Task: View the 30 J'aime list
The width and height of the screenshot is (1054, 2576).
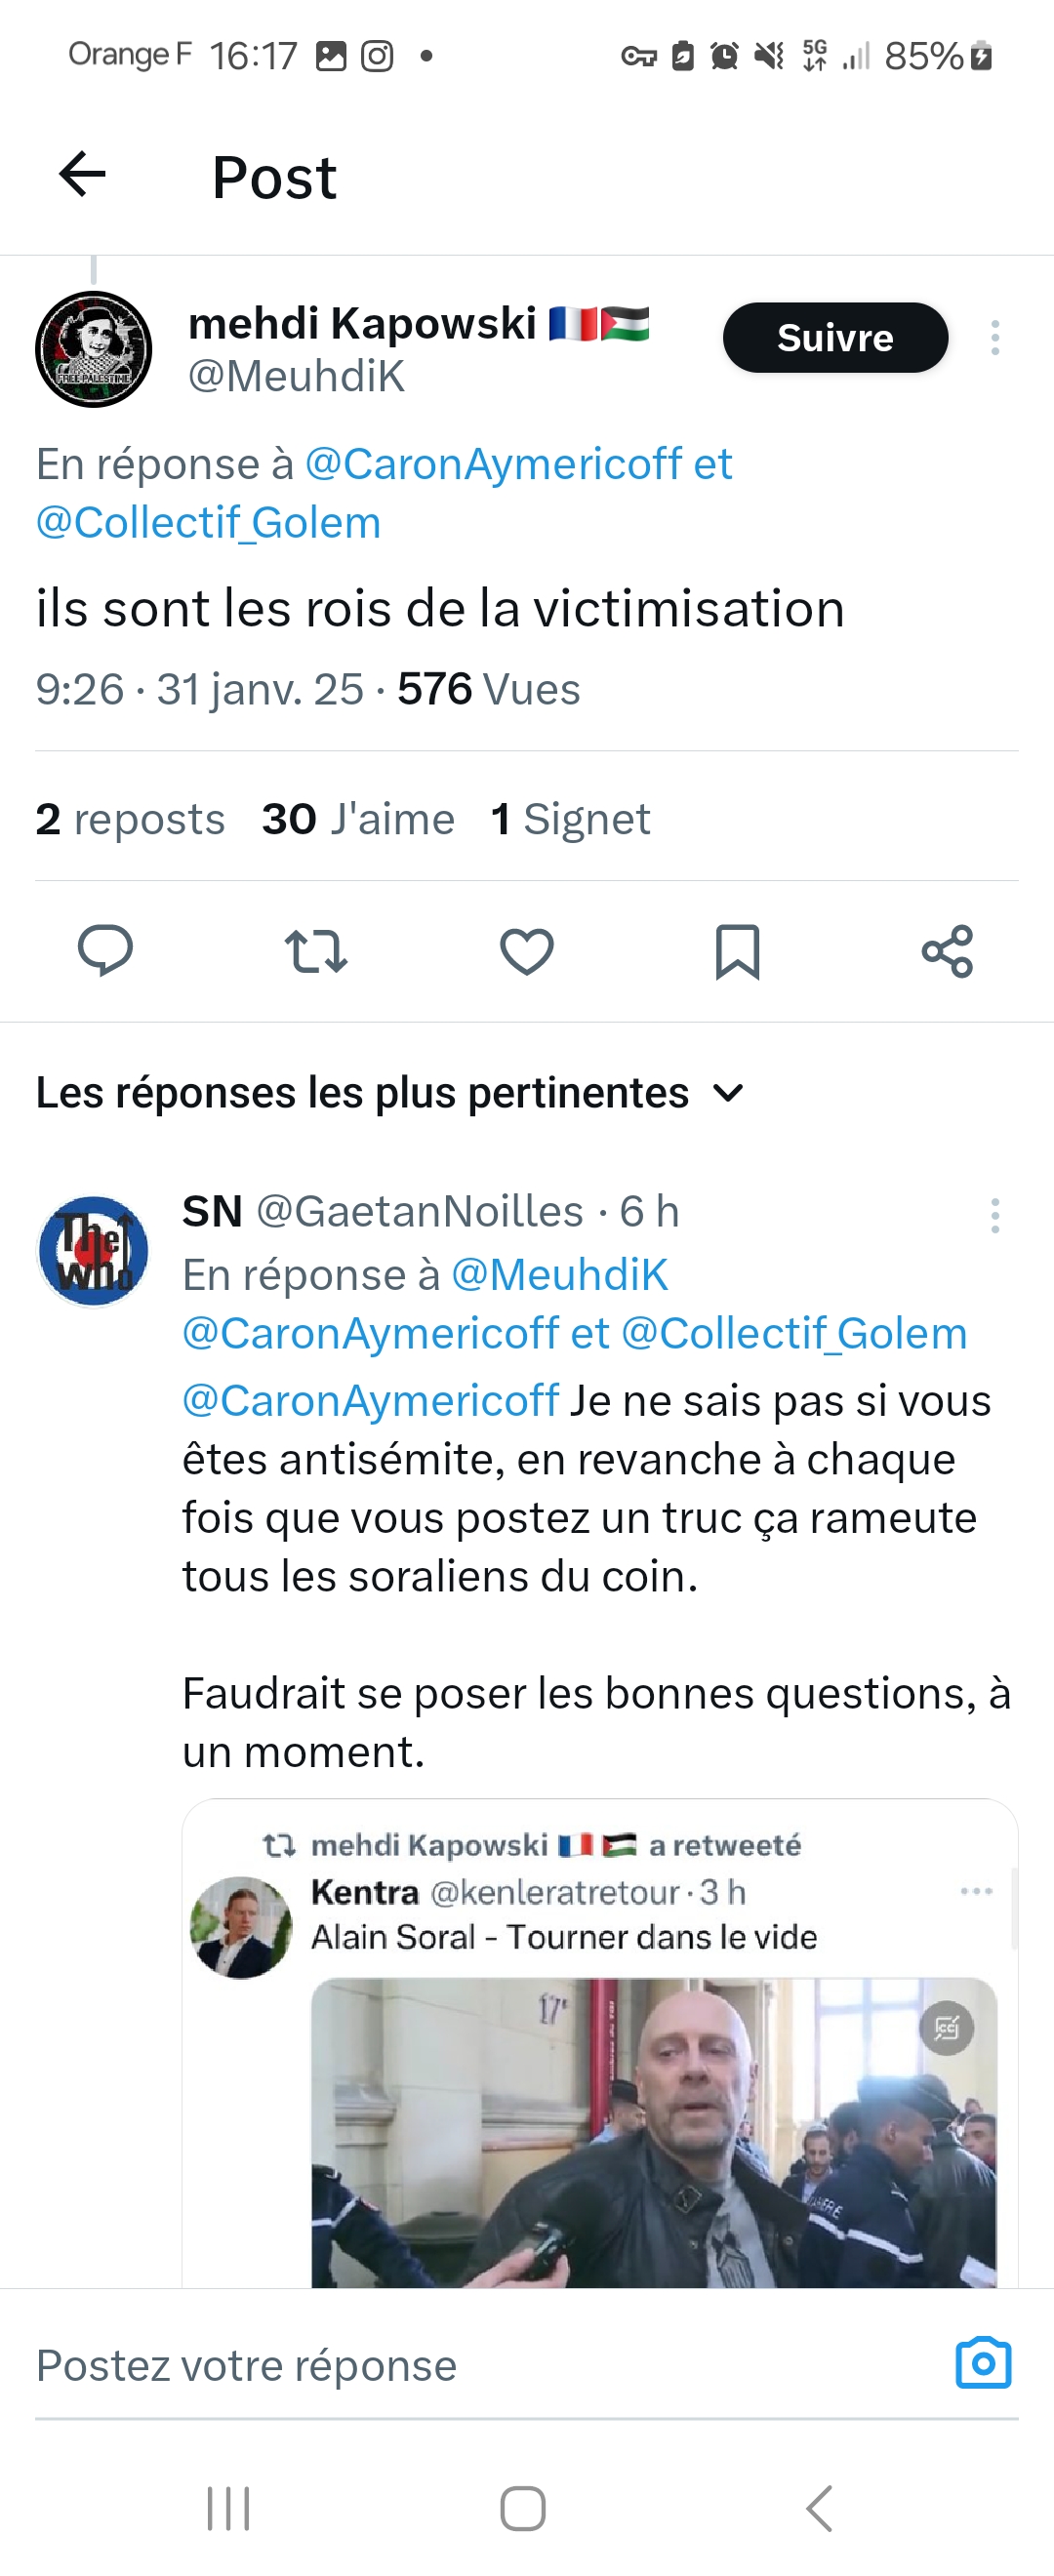Action: point(358,819)
